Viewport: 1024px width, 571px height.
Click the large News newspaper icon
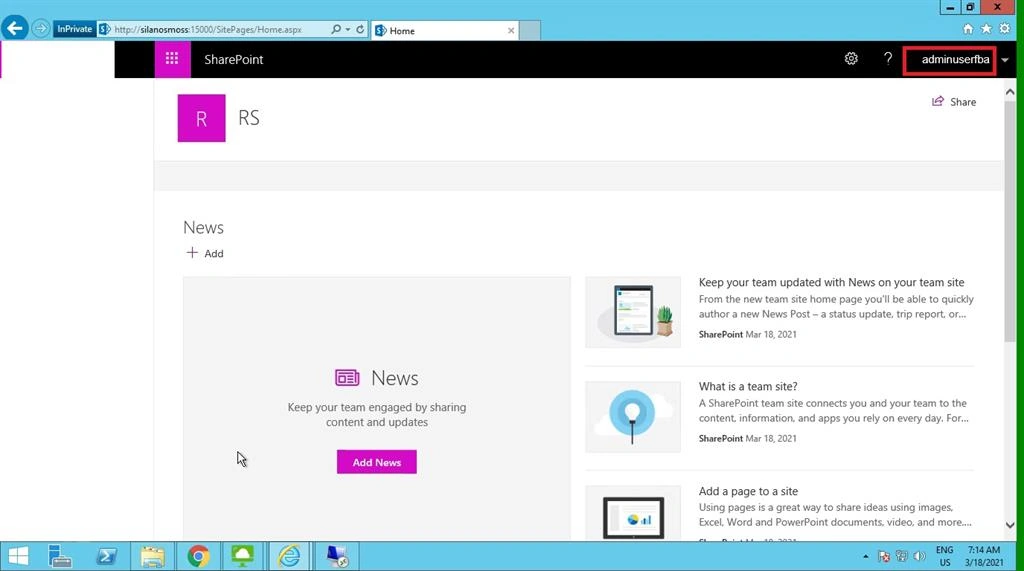click(347, 378)
